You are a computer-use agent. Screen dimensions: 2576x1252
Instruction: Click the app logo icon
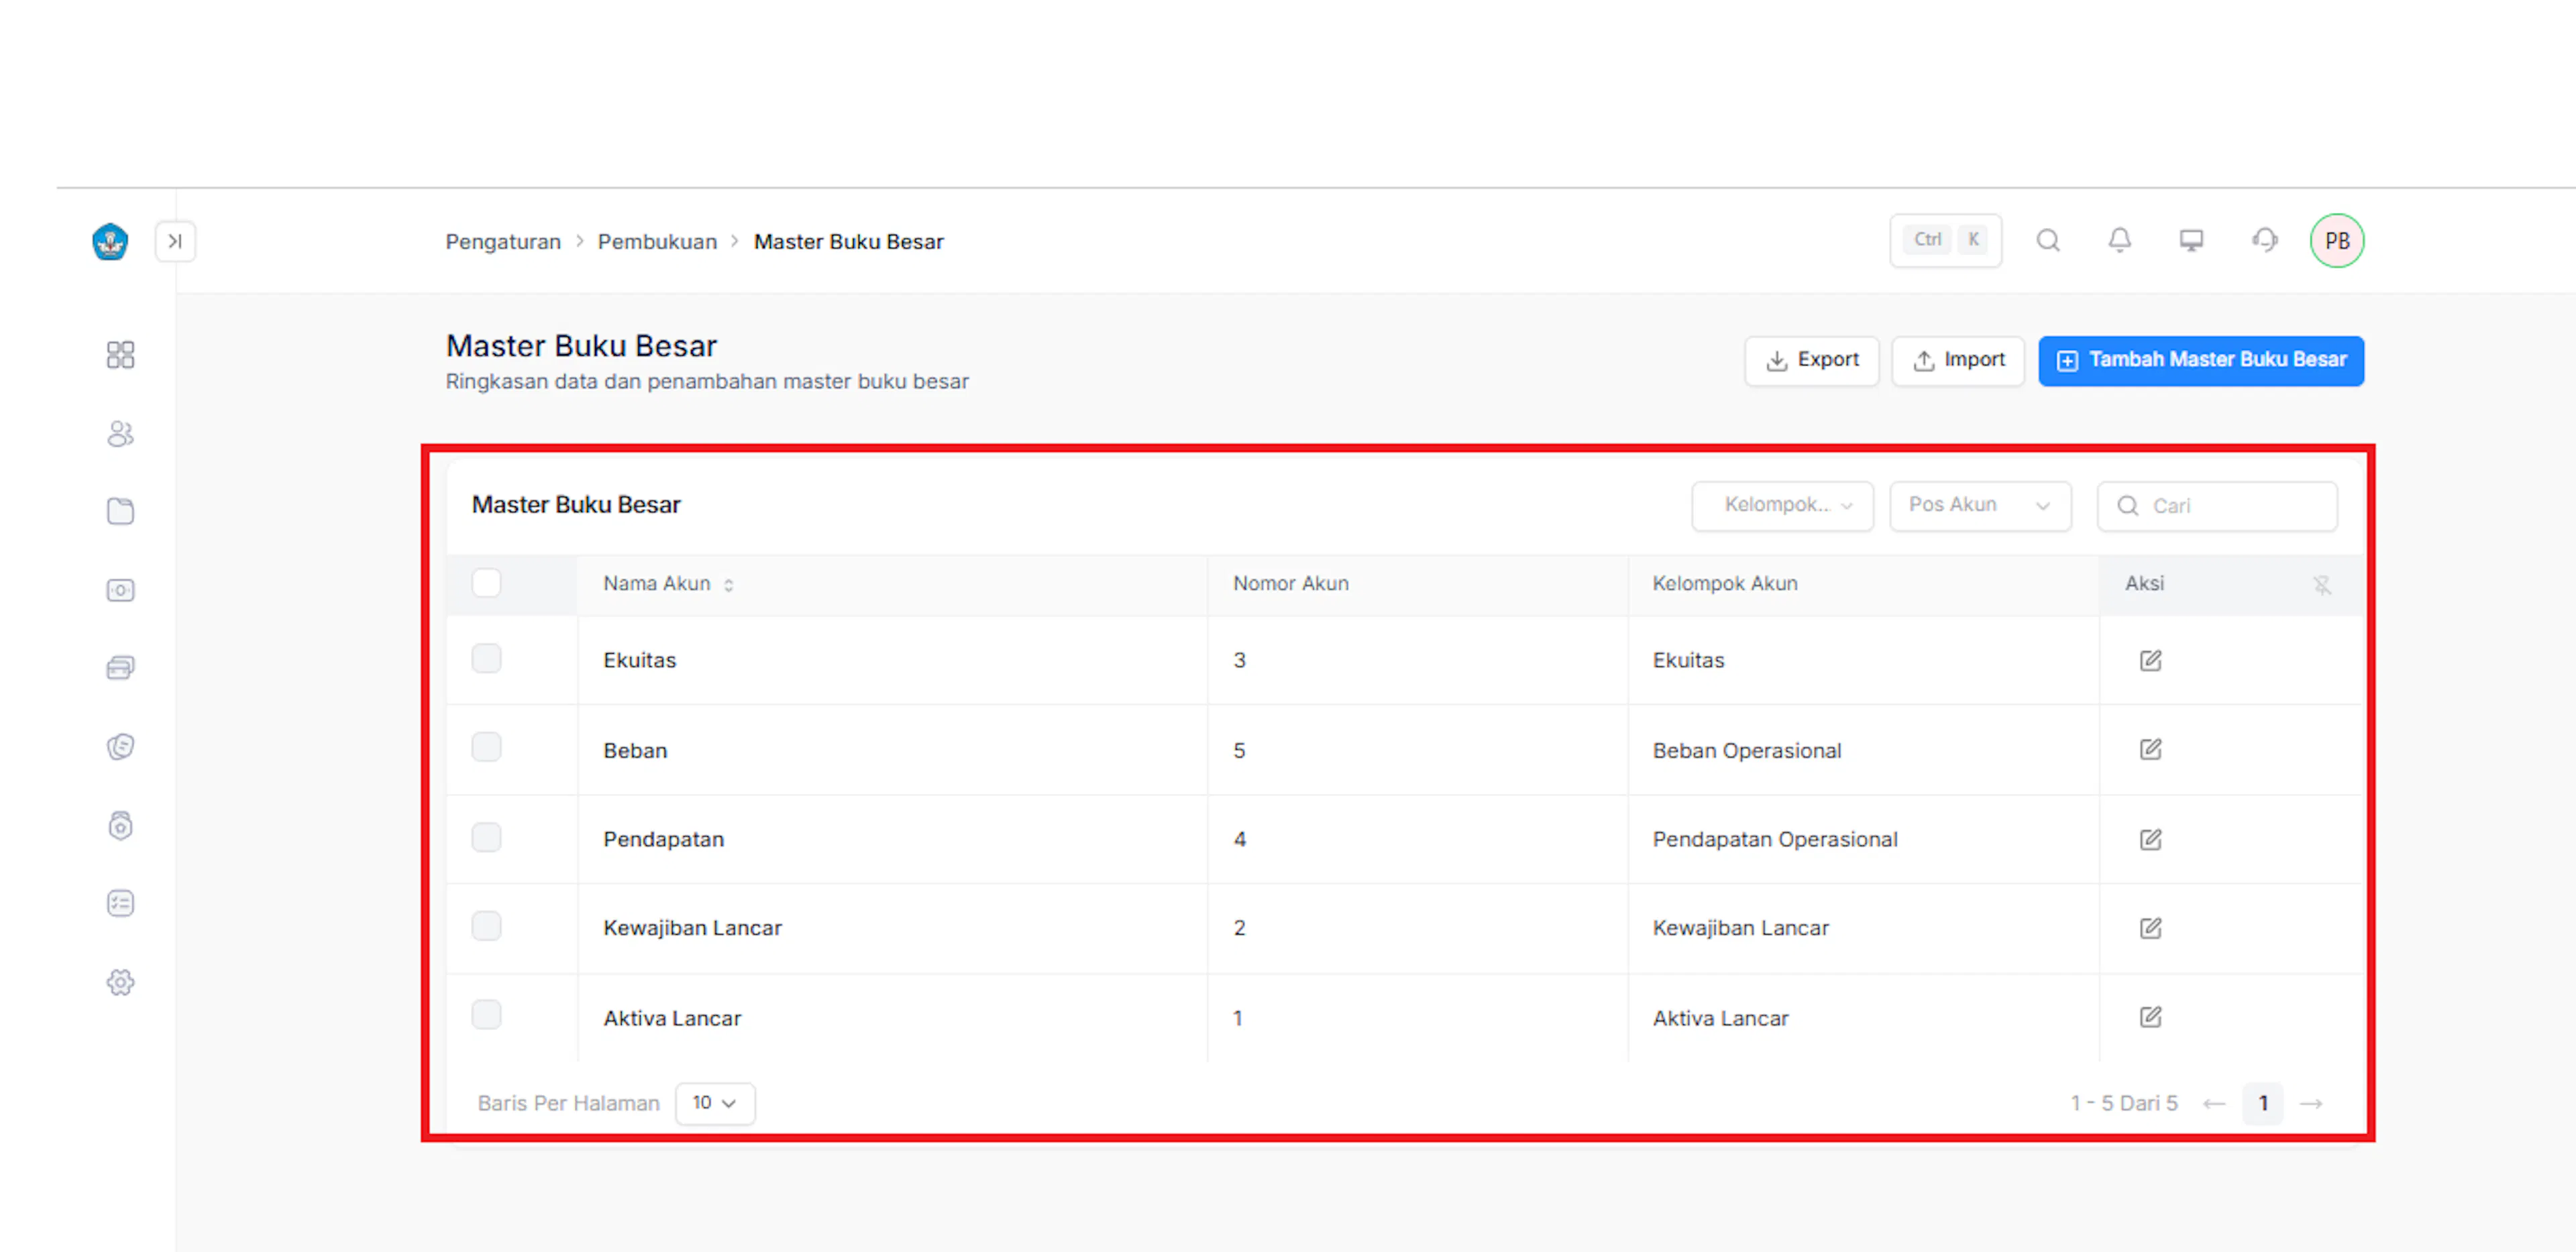(x=110, y=241)
